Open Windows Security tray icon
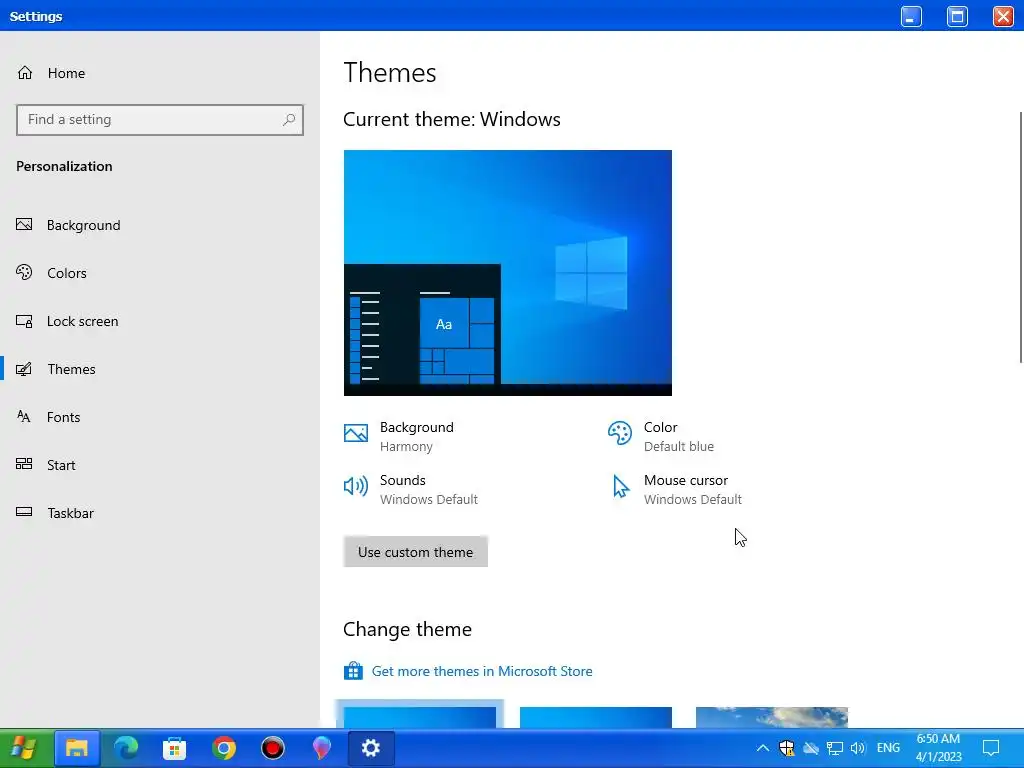Viewport: 1024px width, 768px height. click(786, 748)
